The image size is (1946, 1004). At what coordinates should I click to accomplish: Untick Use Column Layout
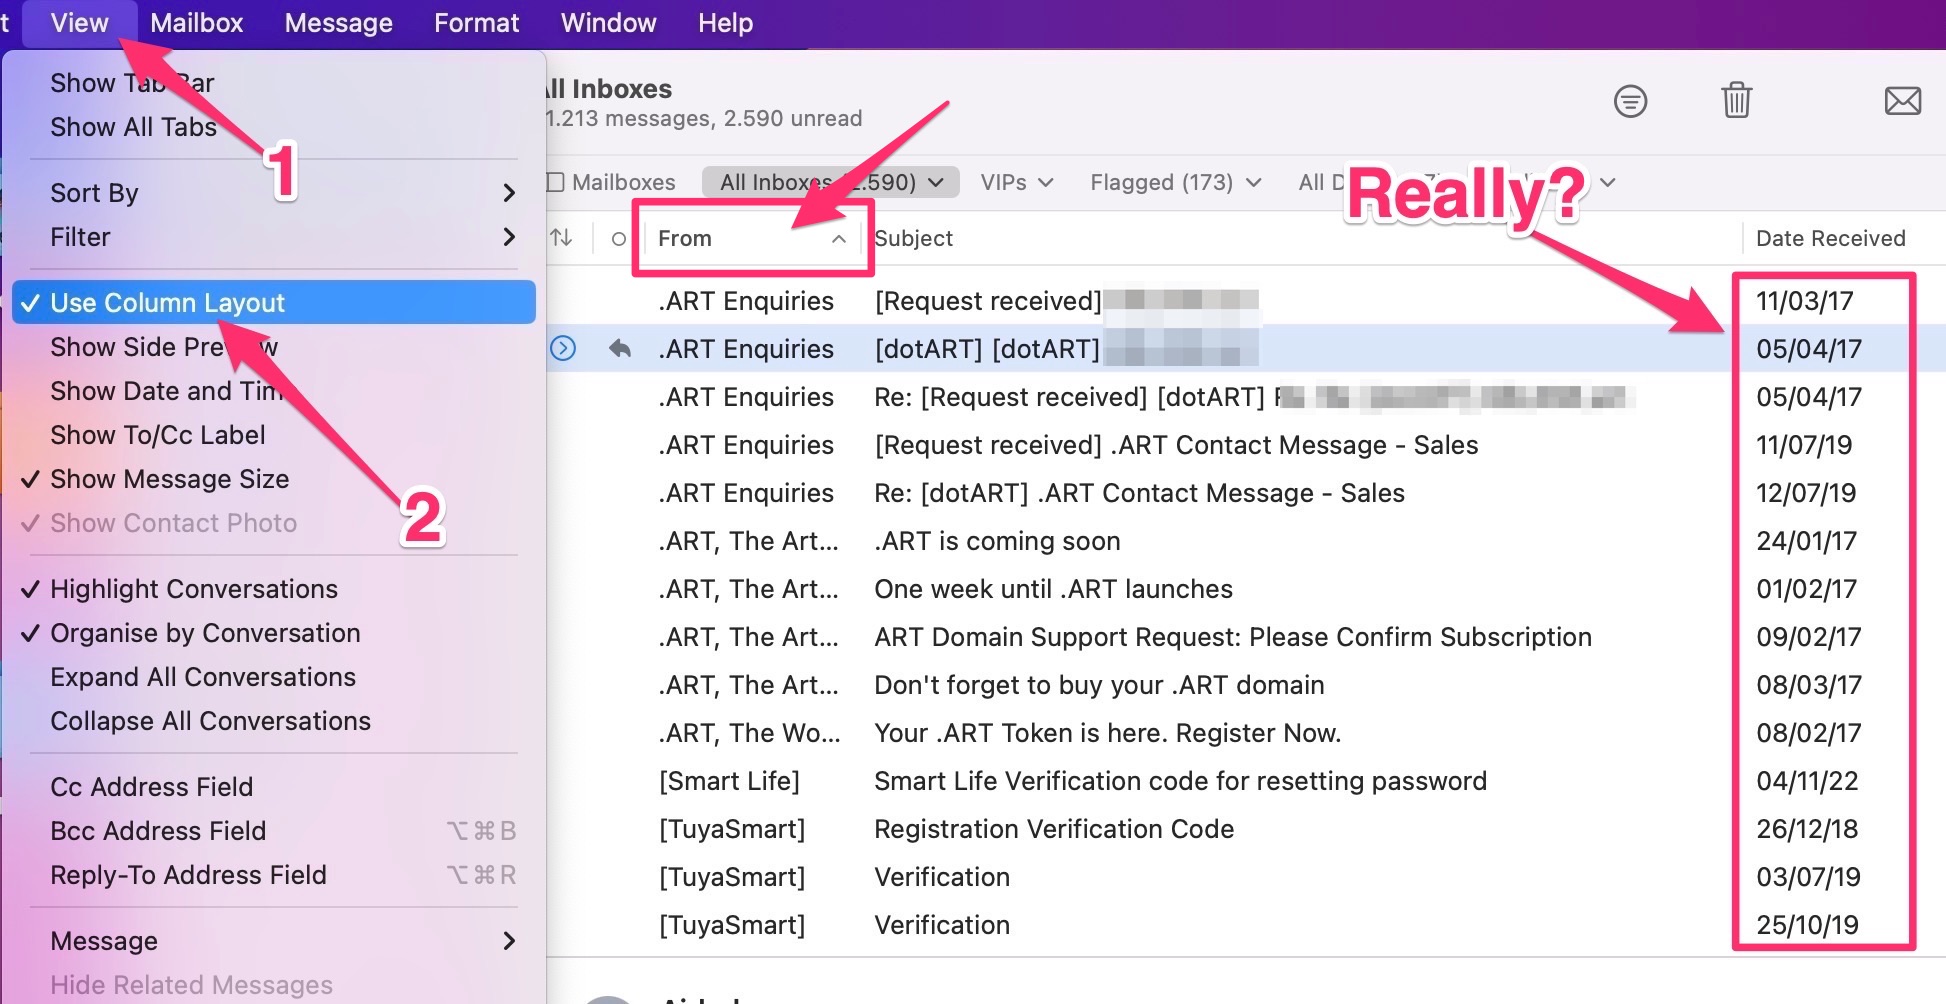[x=167, y=302]
